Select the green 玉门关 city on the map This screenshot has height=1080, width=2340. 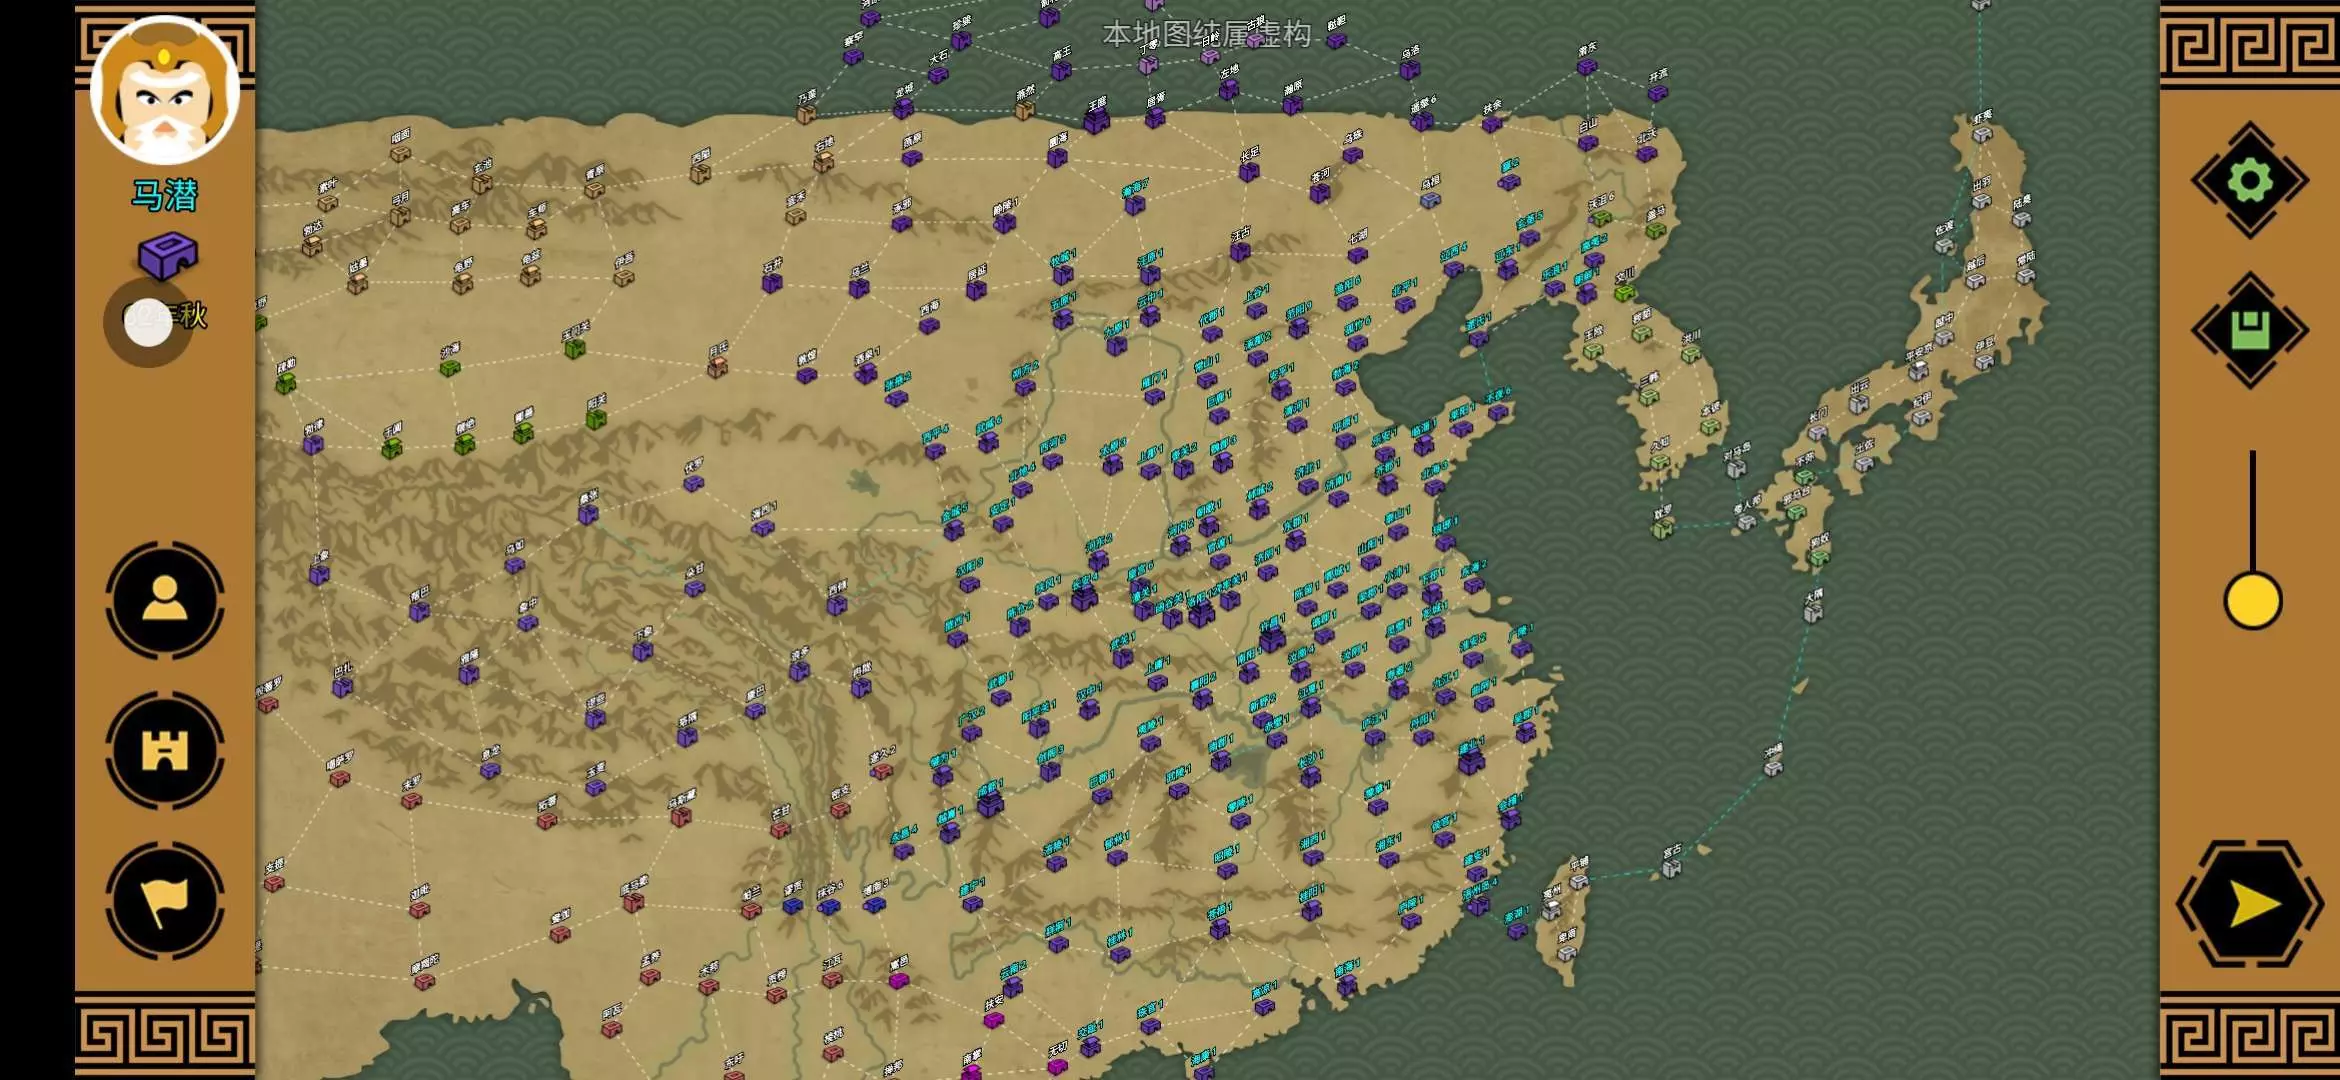[x=574, y=348]
